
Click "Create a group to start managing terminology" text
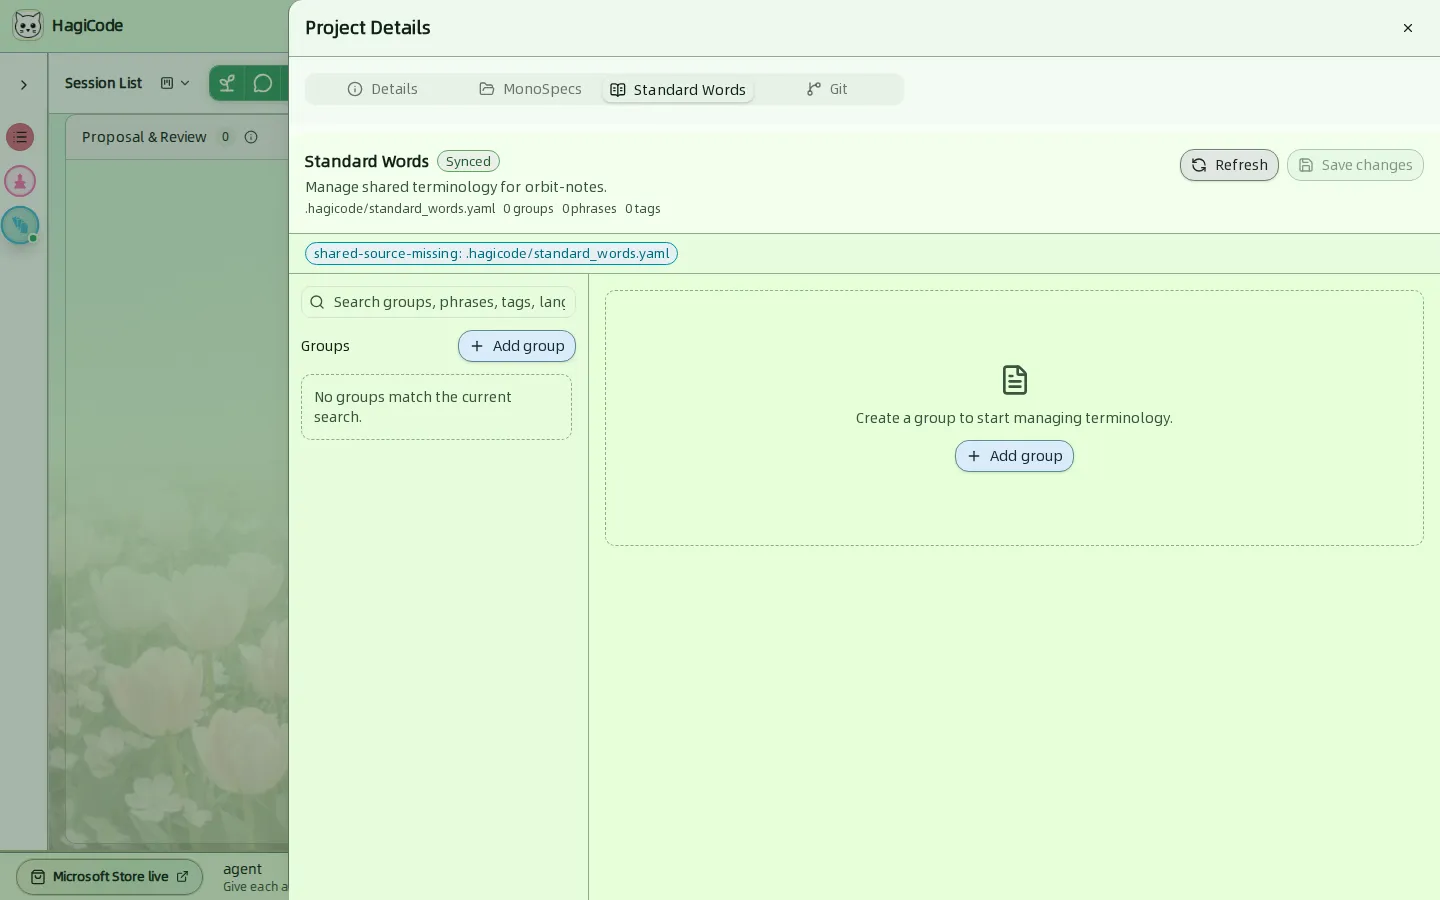1014,418
